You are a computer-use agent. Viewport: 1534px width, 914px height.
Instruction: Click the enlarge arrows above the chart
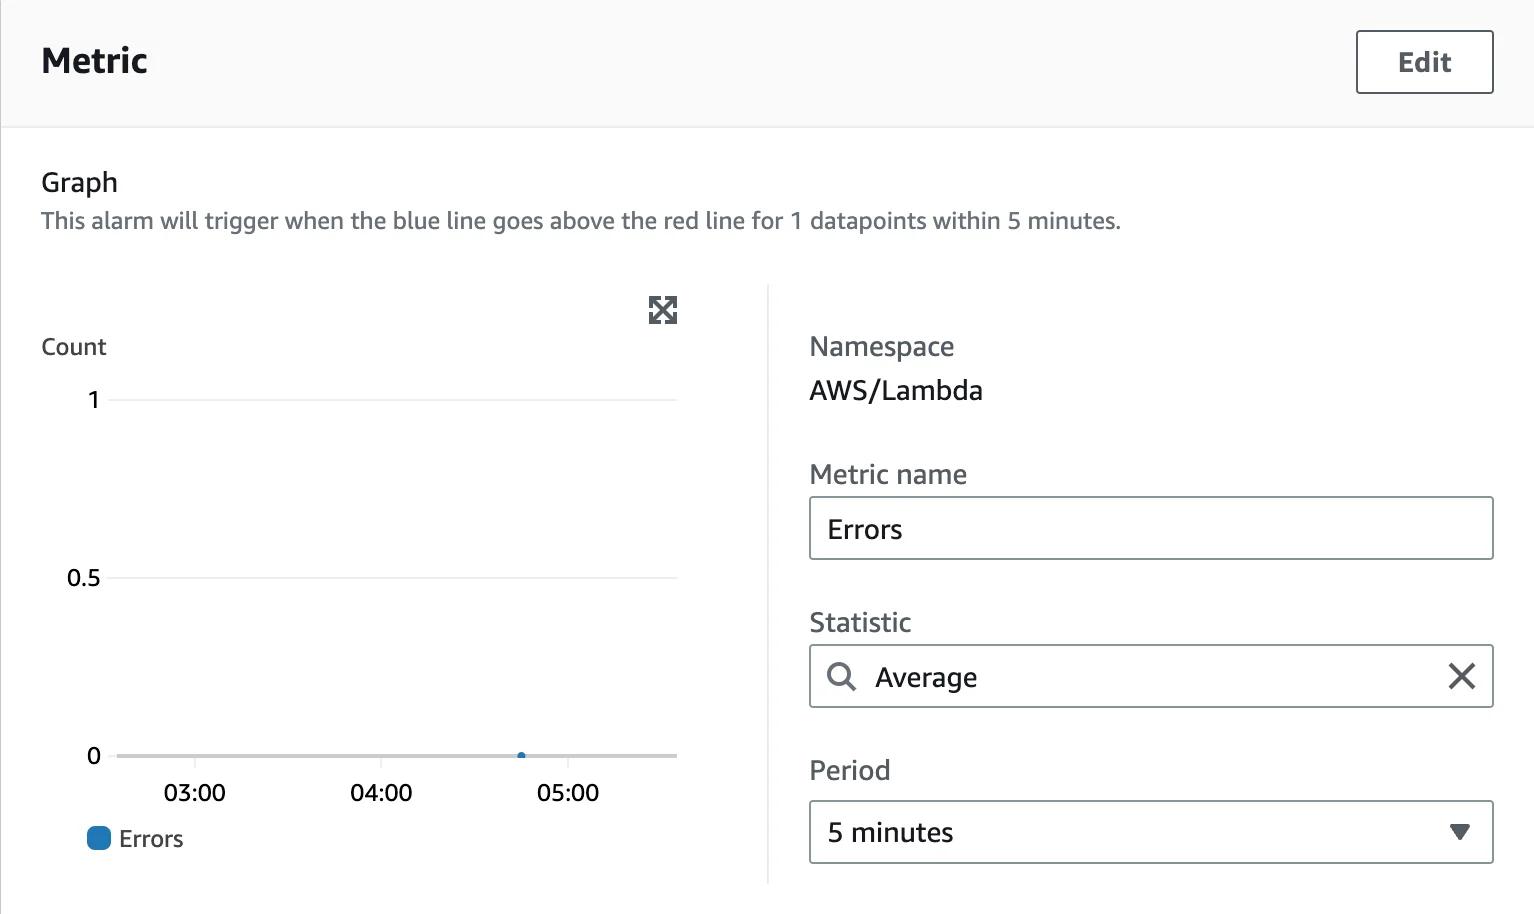[662, 310]
